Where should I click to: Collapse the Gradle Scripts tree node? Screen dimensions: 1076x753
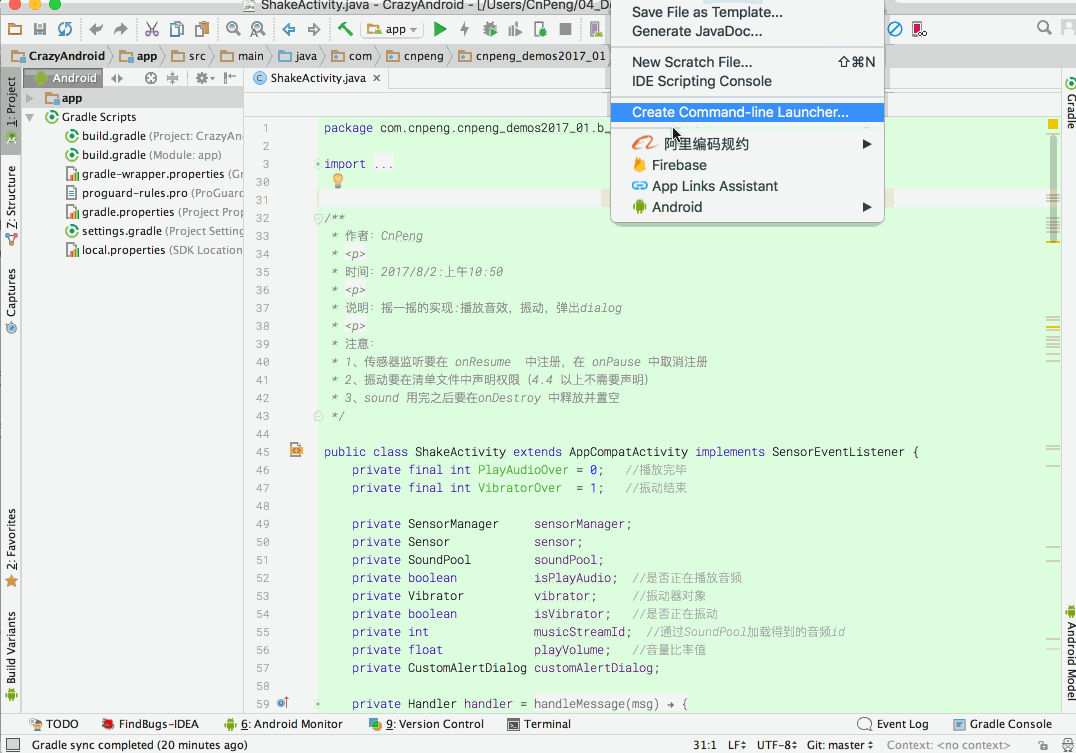click(x=30, y=117)
